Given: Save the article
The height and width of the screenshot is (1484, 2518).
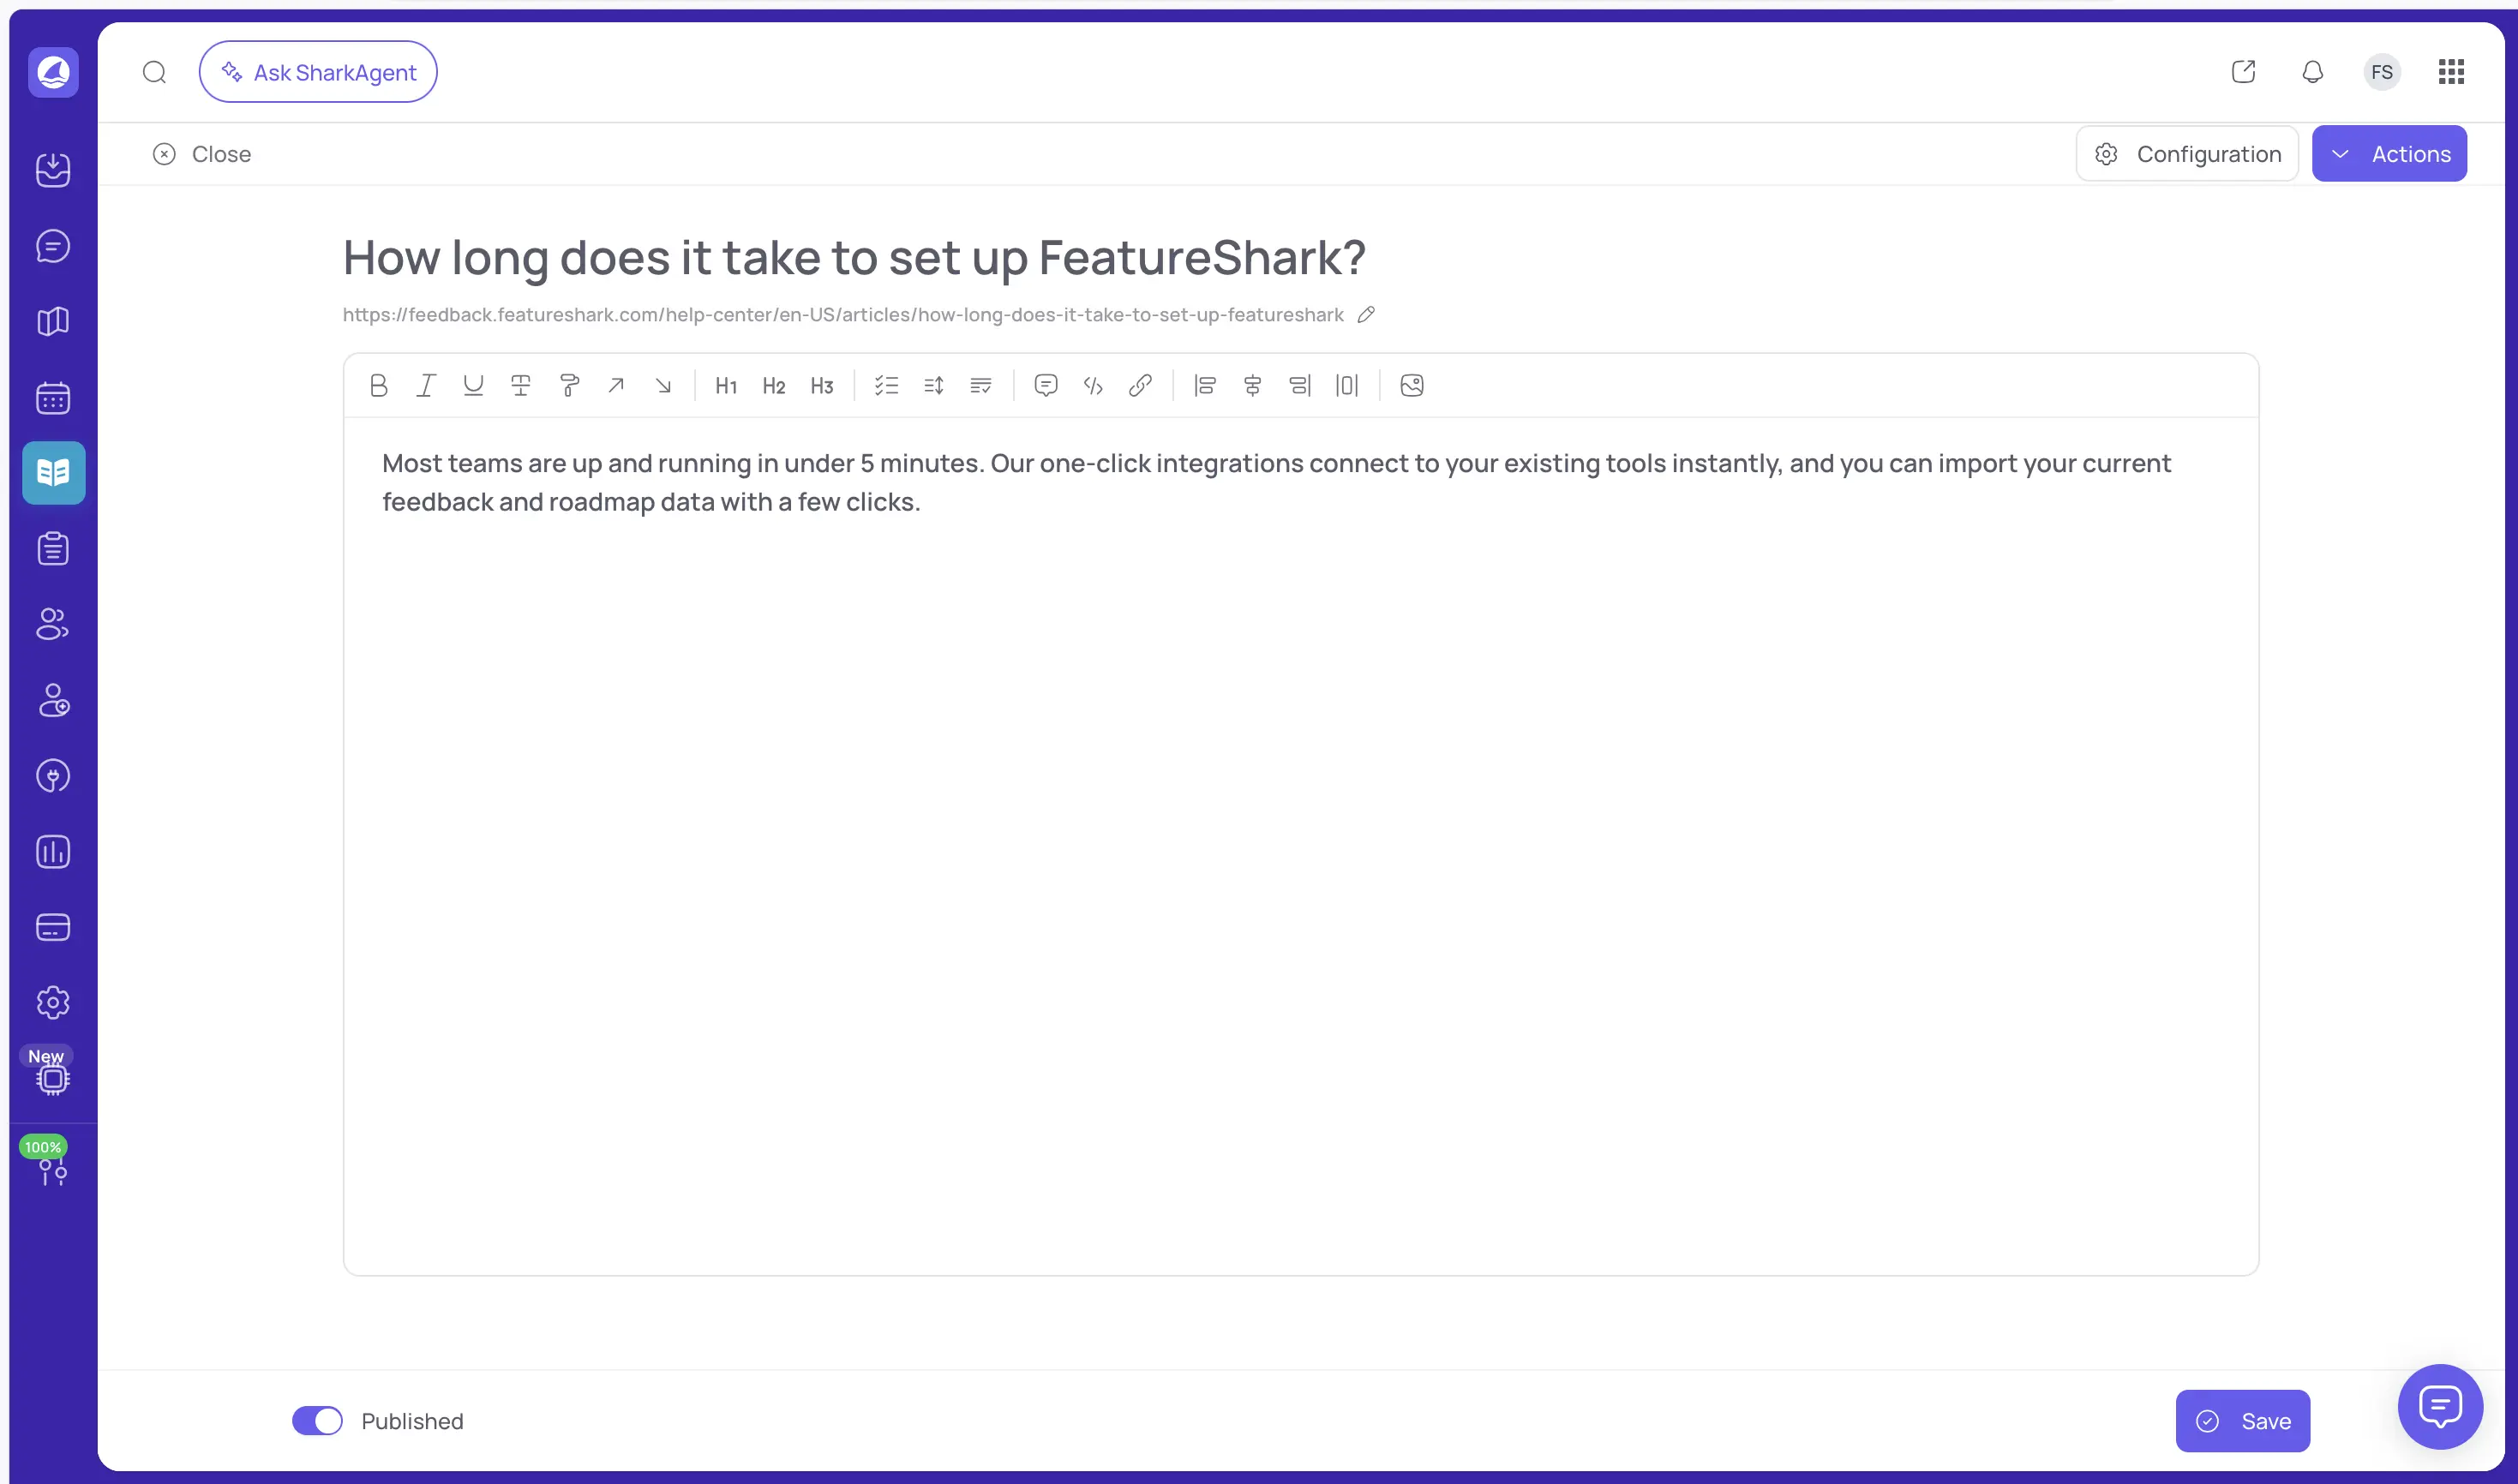Looking at the screenshot, I should 2243,1421.
